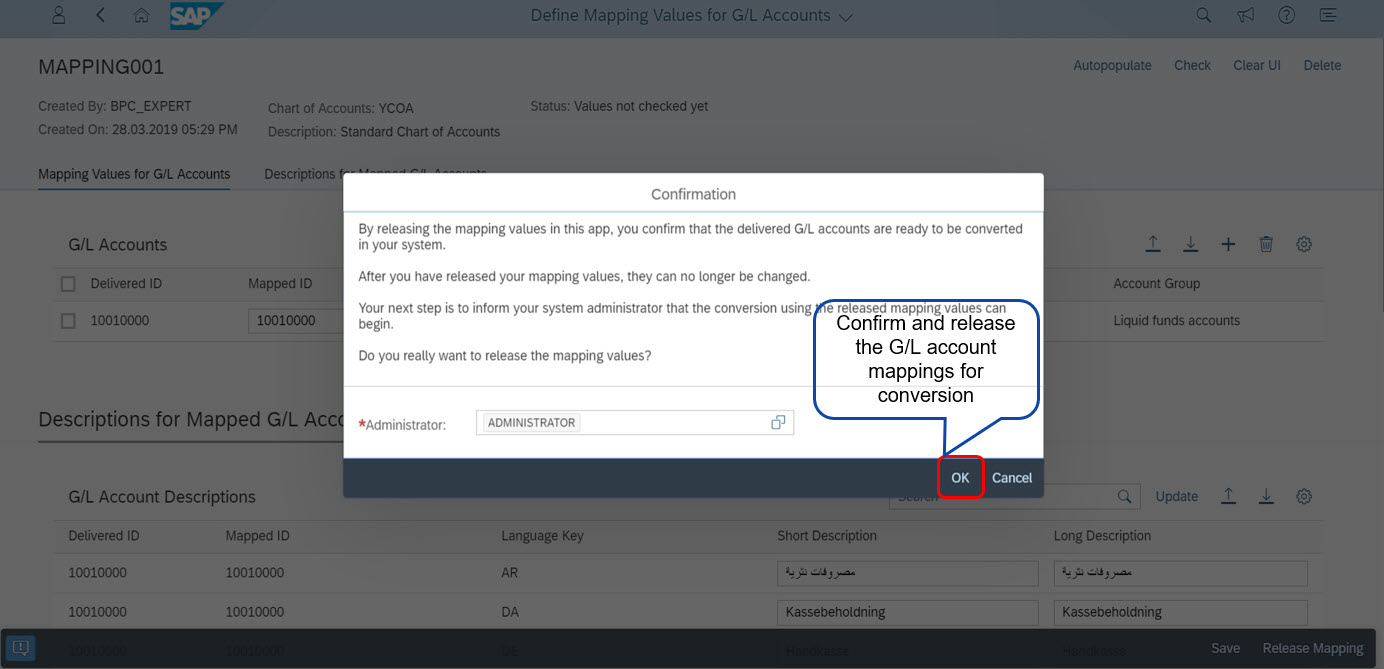Click 'Created By: BPC_EXPERT' text
The height and width of the screenshot is (669, 1384).
tap(115, 106)
